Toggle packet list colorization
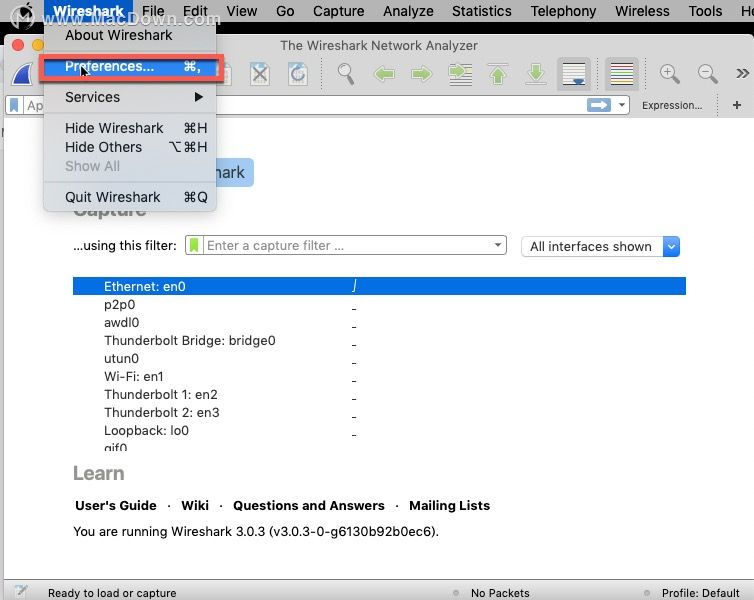The height and width of the screenshot is (600, 754). tap(622, 74)
